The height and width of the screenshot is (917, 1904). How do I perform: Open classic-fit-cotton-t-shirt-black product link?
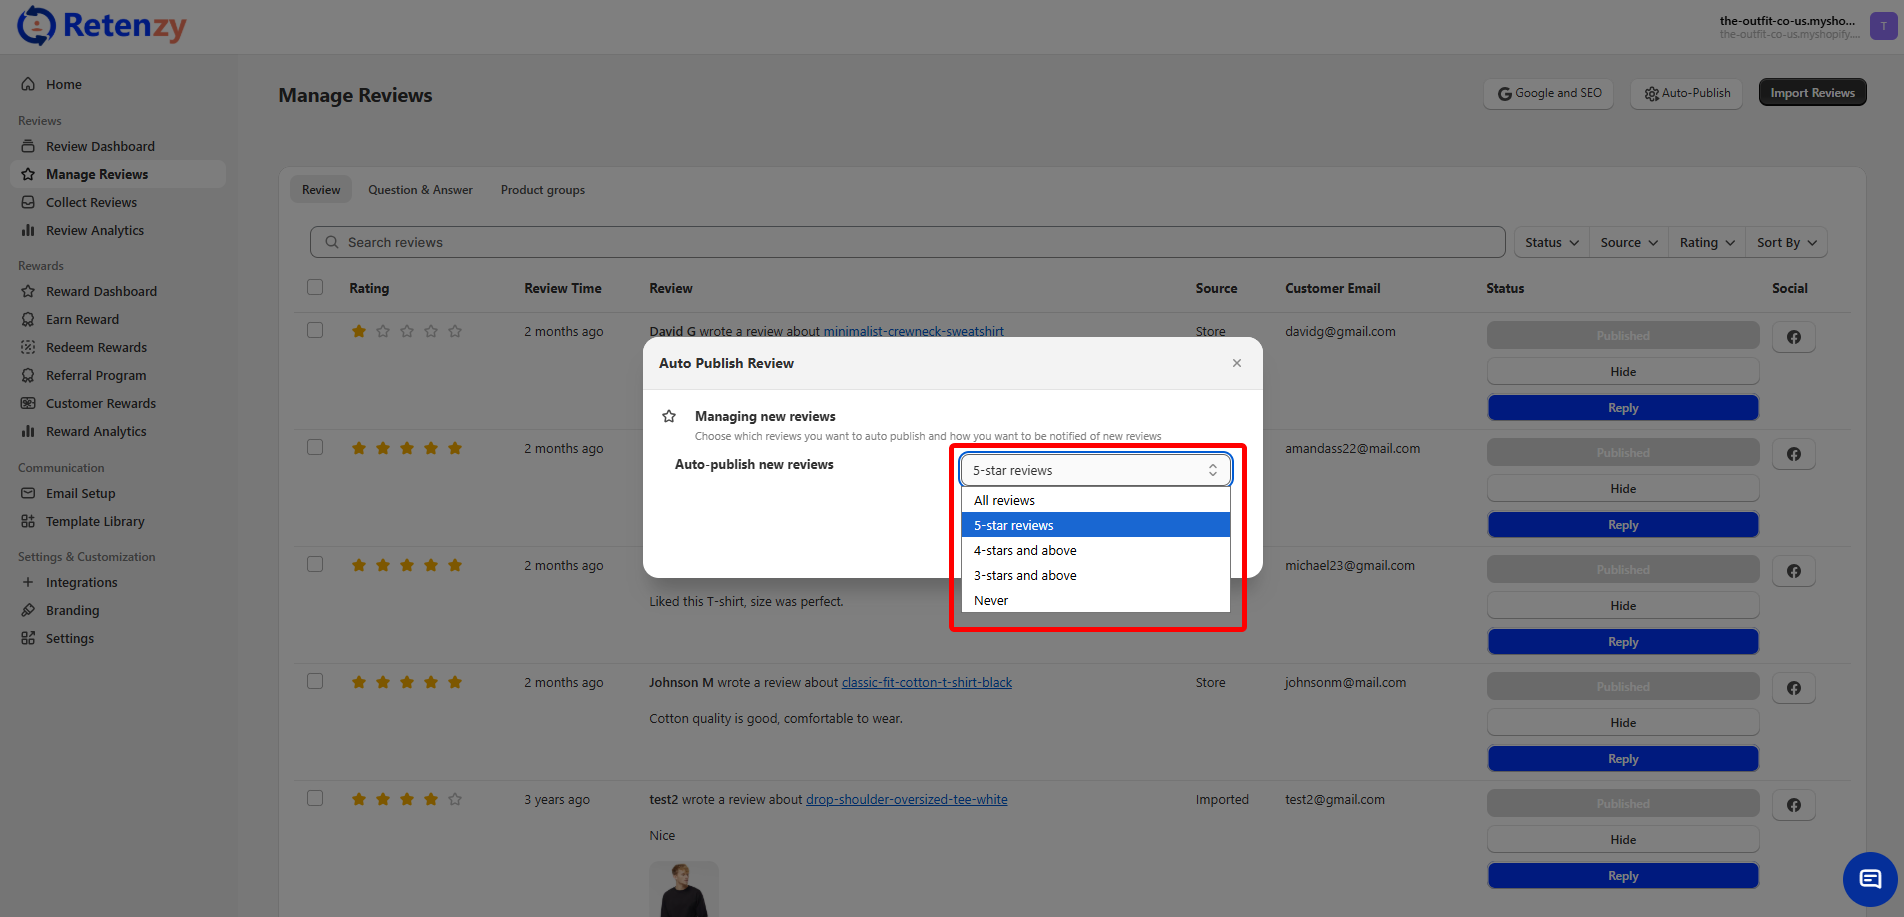click(926, 683)
